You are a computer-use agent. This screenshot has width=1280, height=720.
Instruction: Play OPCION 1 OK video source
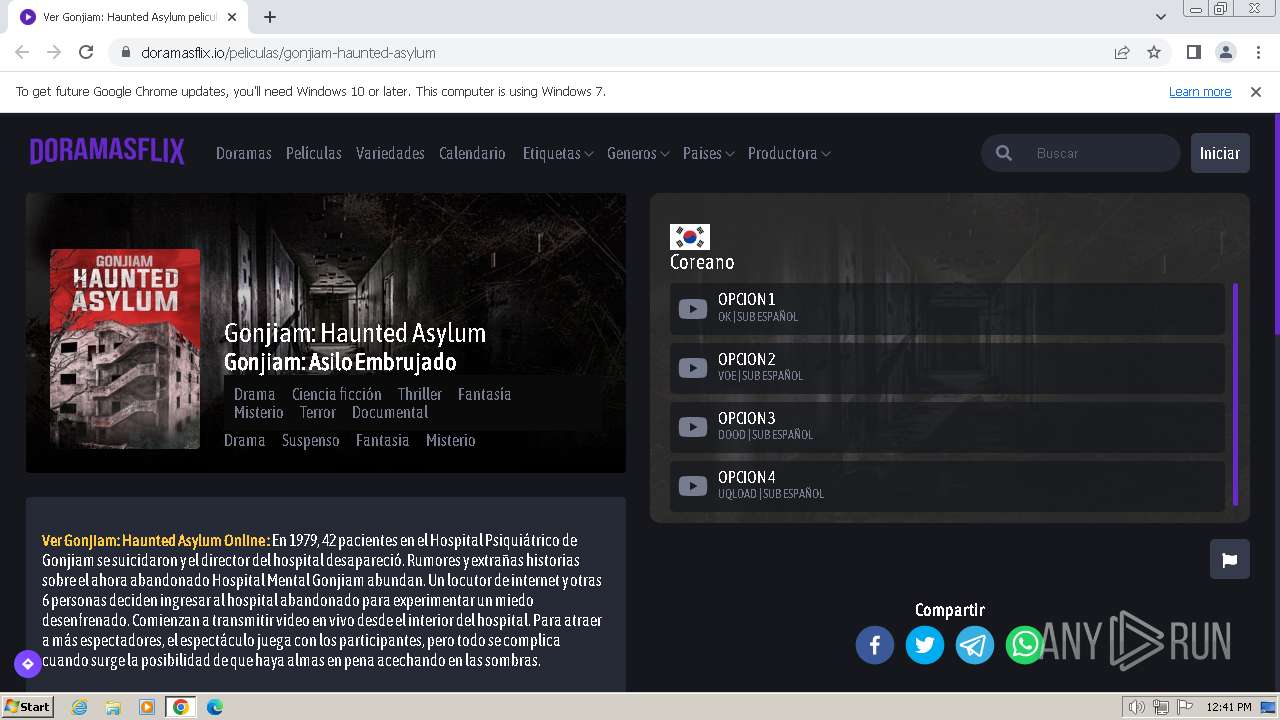(x=947, y=308)
